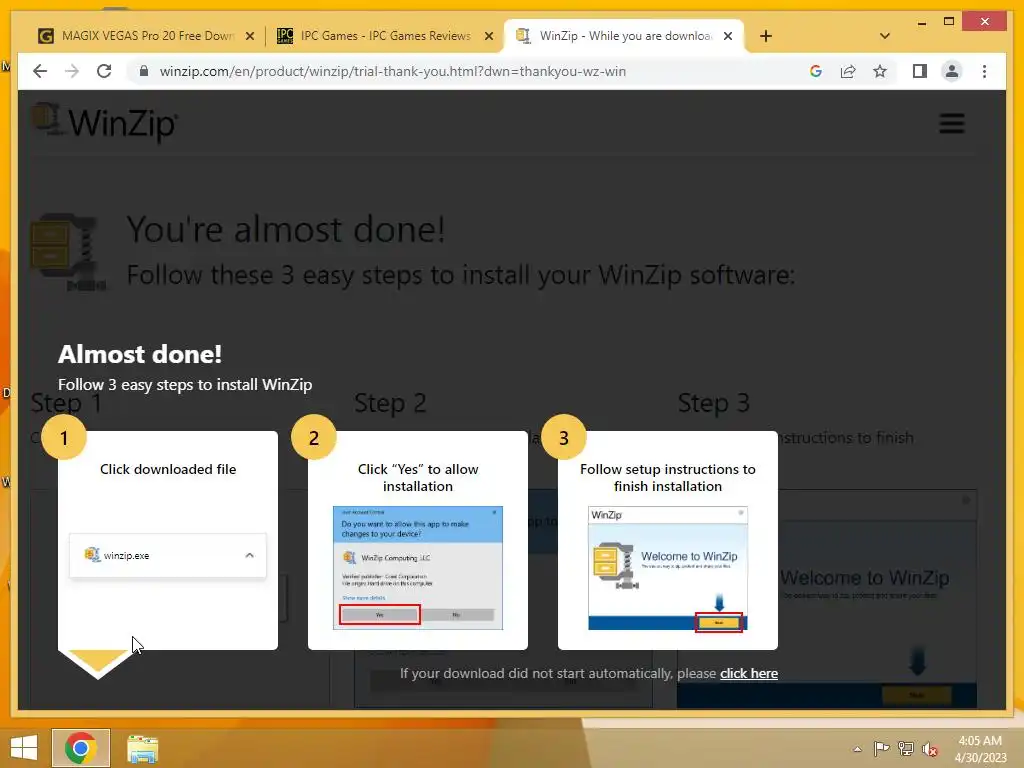1024x768 pixels.
Task: Expand the tab search dropdown chevron
Action: pos(885,36)
